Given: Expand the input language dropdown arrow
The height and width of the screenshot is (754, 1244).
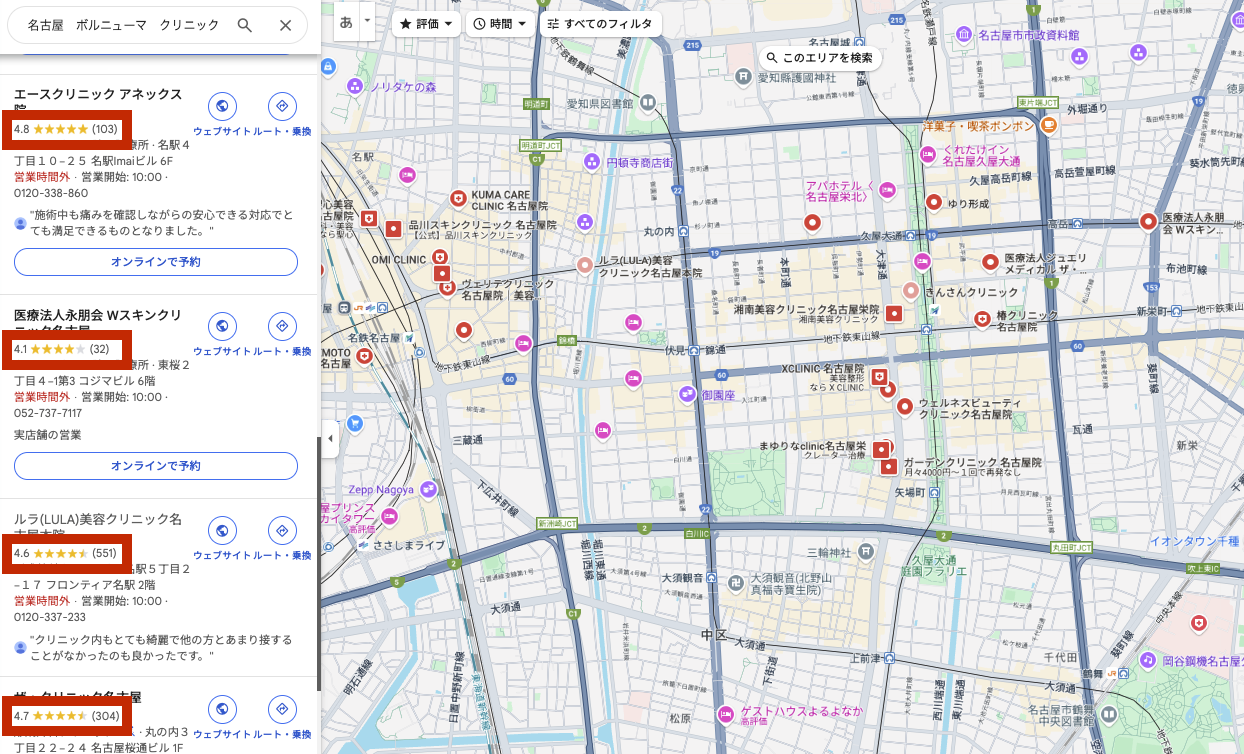Looking at the screenshot, I should click(368, 21).
